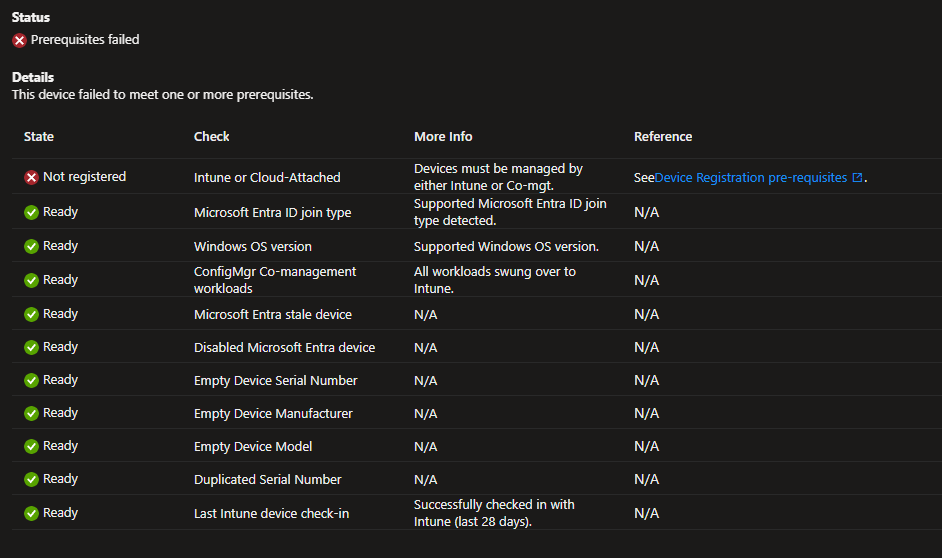Click Reference N/A in Last Intune device check-in row
942x558 pixels.
pos(646,514)
